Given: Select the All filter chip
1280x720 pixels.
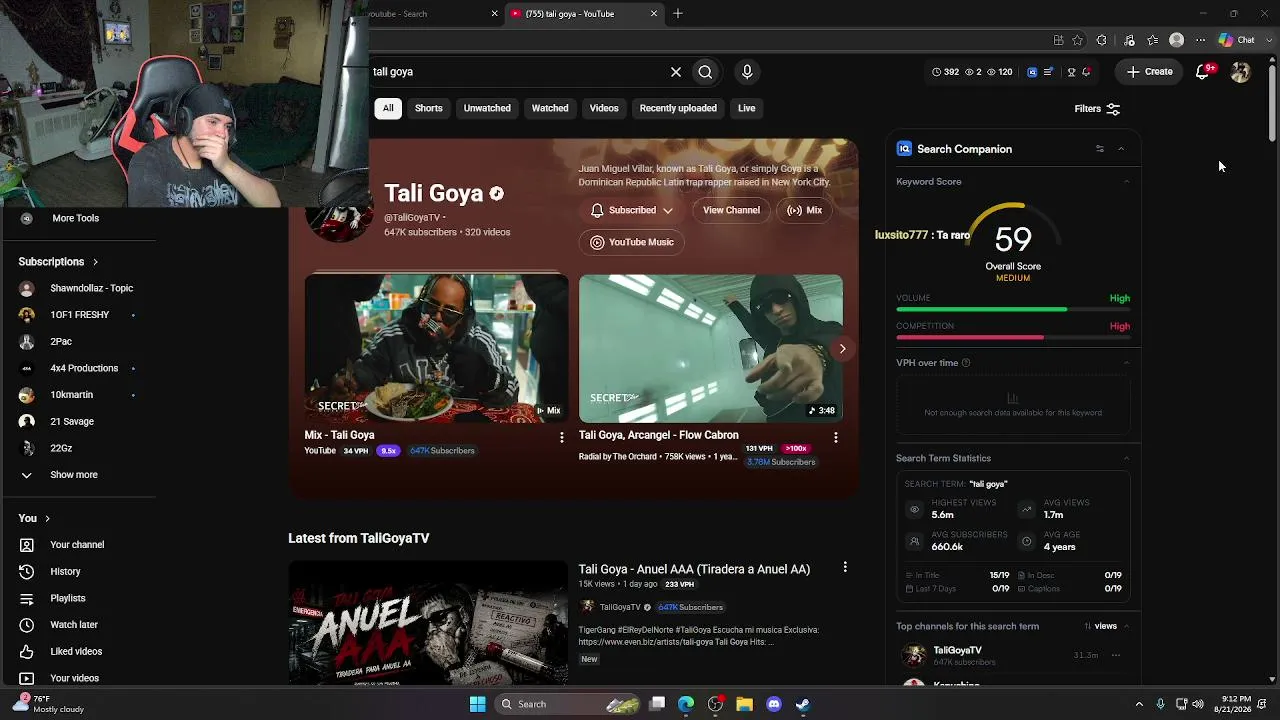Looking at the screenshot, I should [388, 108].
